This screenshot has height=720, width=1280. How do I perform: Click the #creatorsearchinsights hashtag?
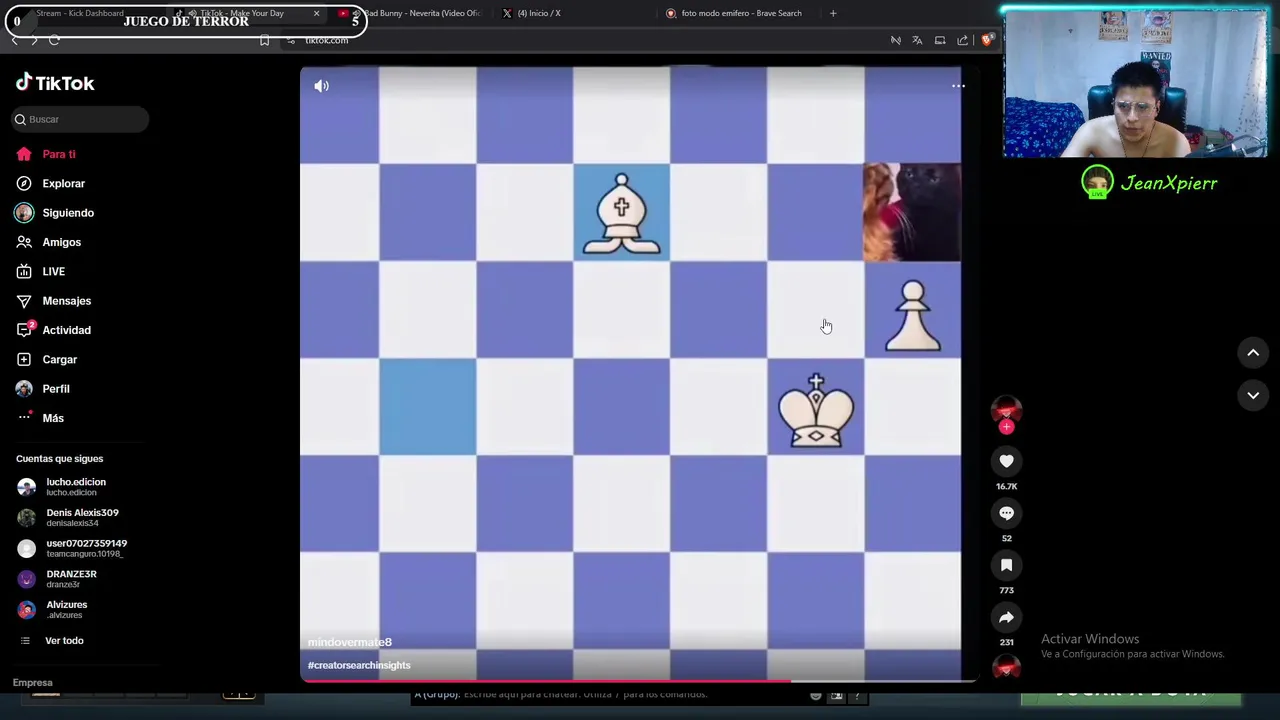359,665
